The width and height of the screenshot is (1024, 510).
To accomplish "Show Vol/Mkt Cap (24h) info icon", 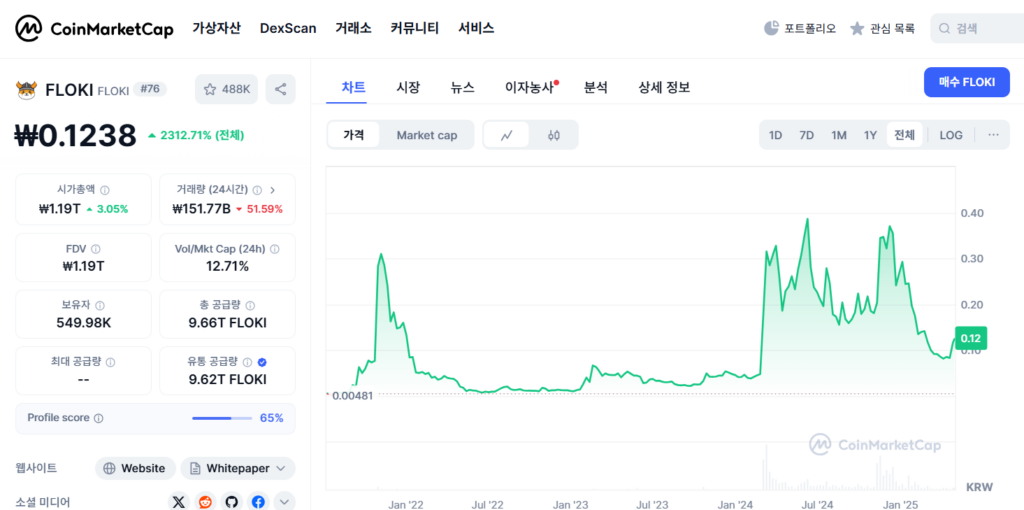I will tap(274, 249).
